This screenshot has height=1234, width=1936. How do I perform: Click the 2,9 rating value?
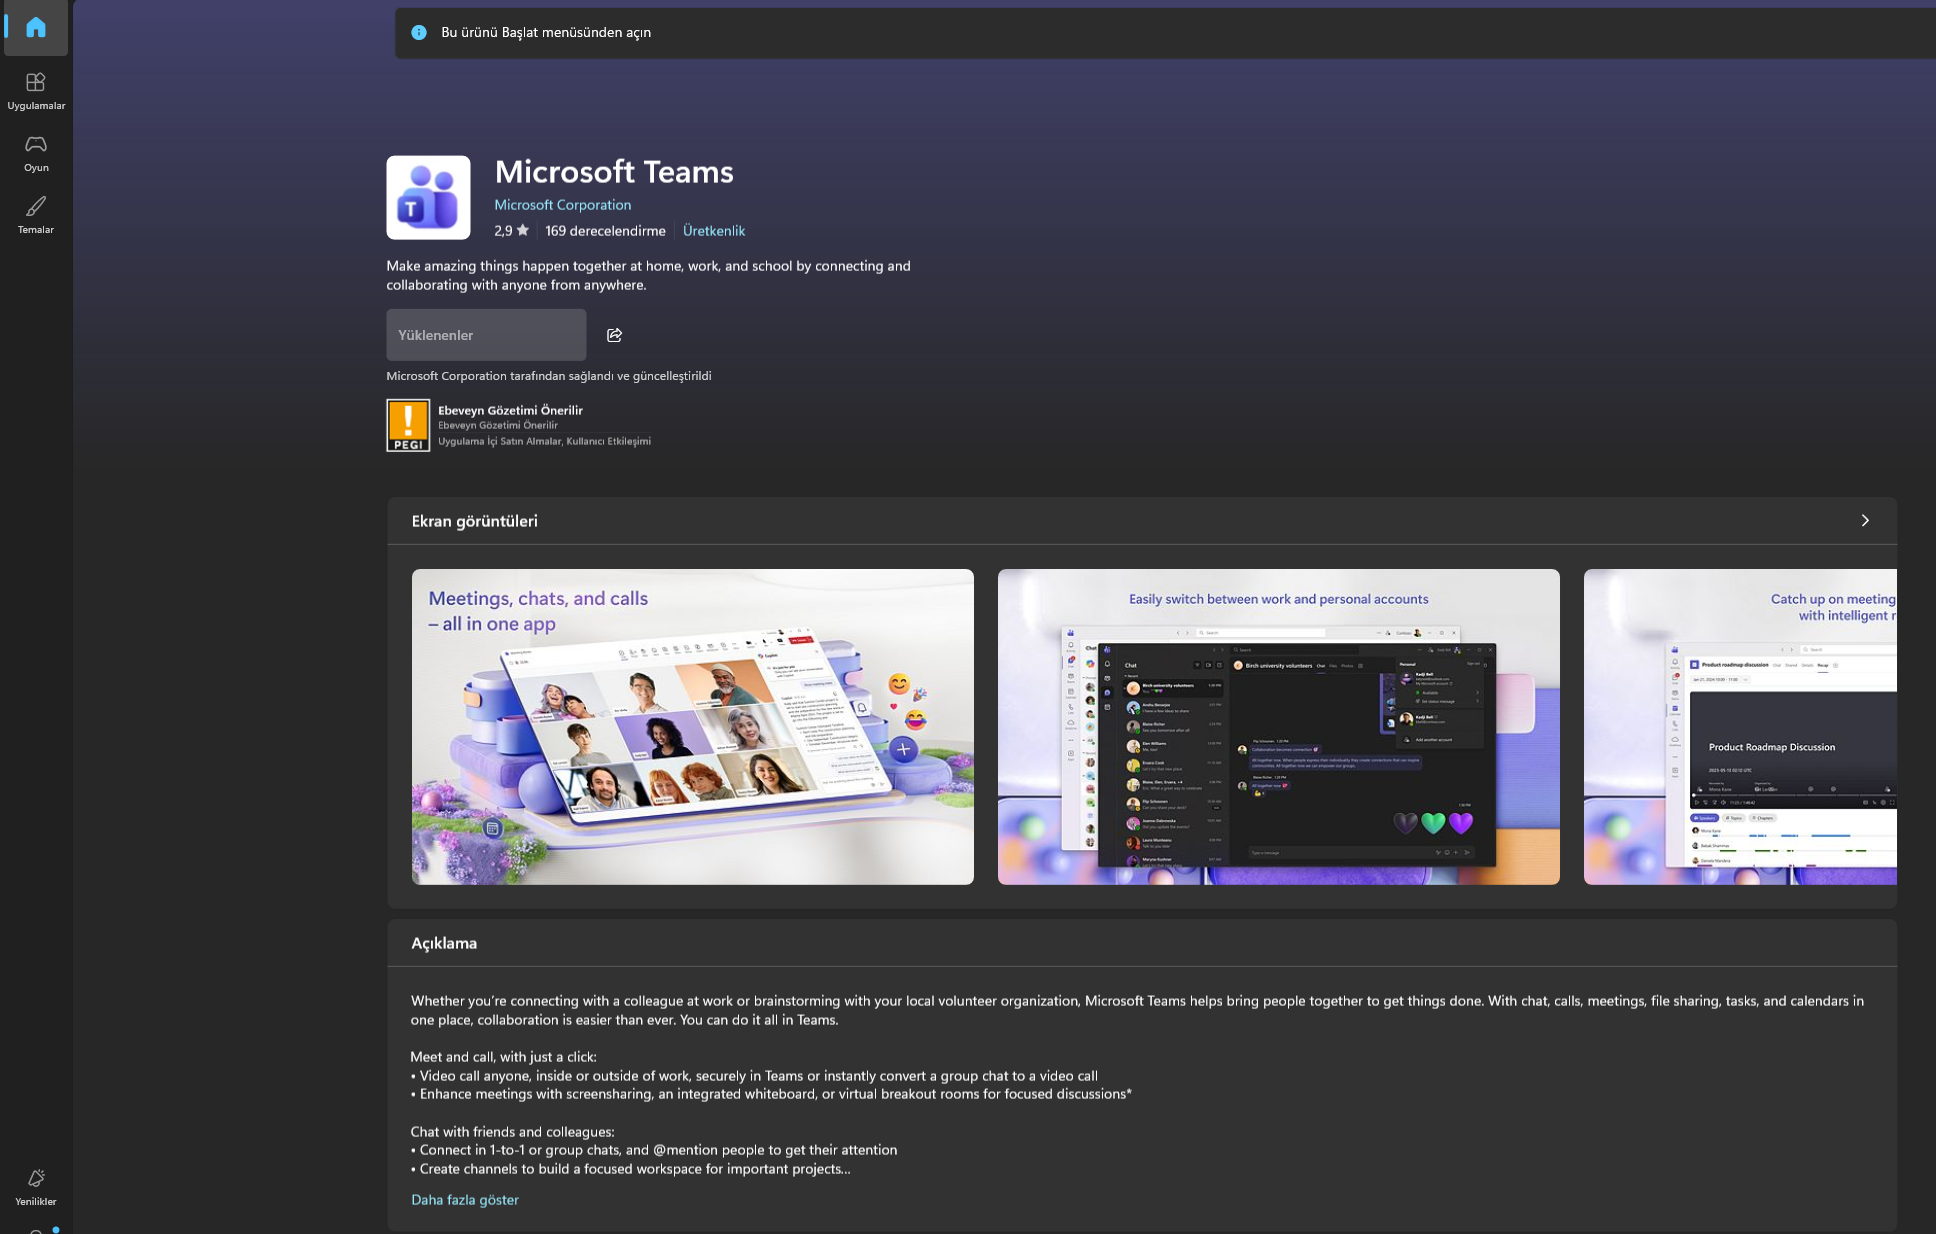click(x=503, y=230)
